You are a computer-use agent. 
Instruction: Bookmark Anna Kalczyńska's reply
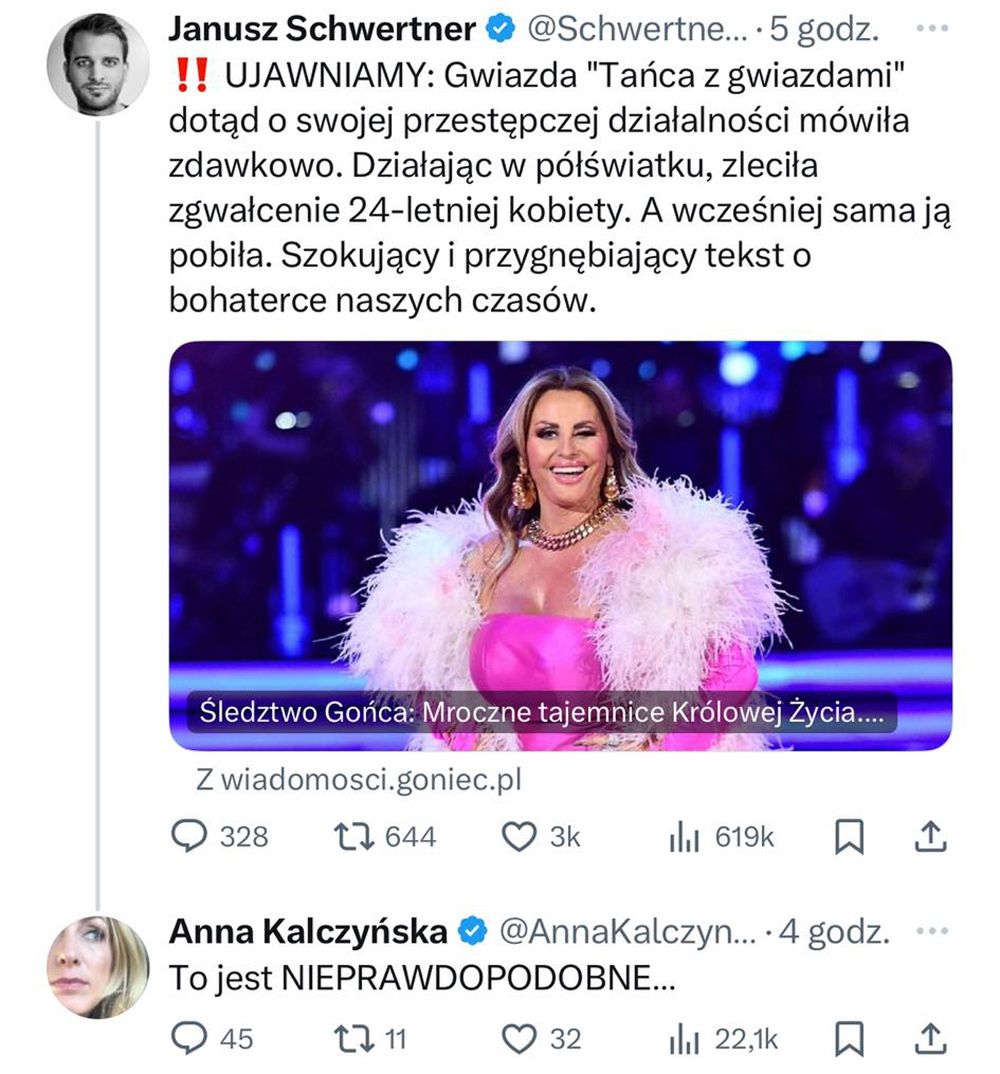(849, 1040)
